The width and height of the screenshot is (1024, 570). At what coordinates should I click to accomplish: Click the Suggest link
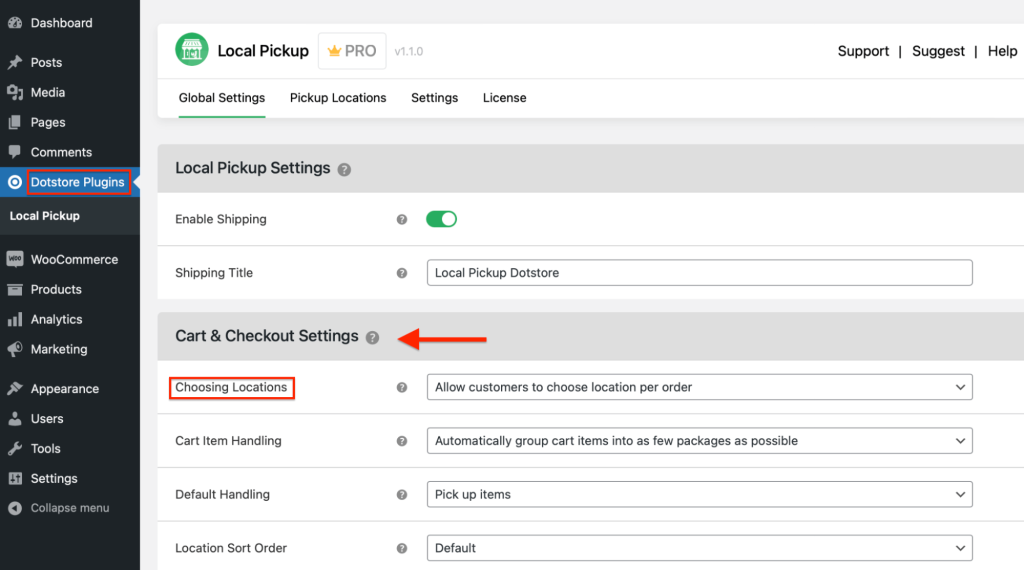[938, 51]
